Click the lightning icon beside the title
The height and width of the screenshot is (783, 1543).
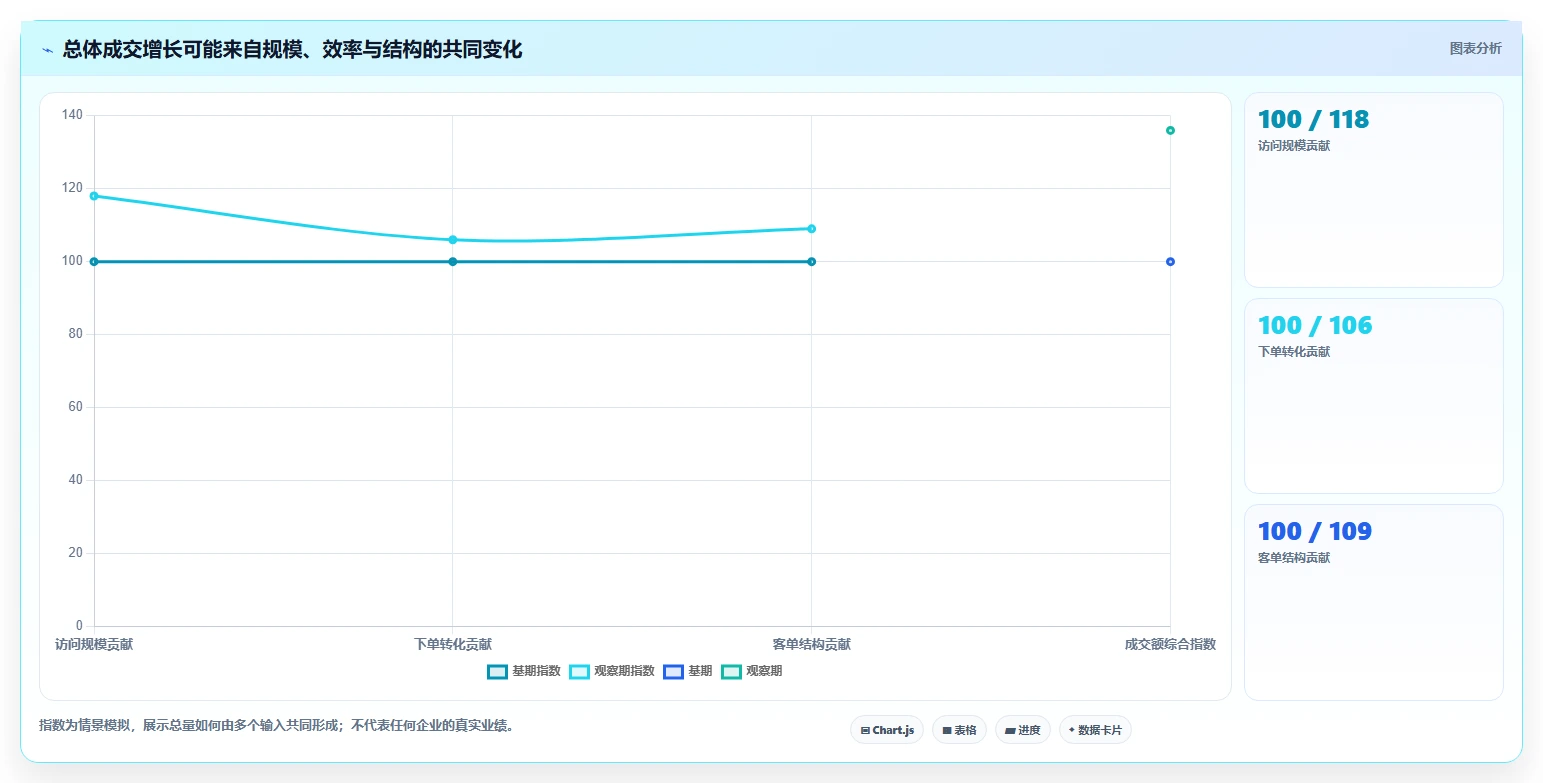tap(48, 50)
